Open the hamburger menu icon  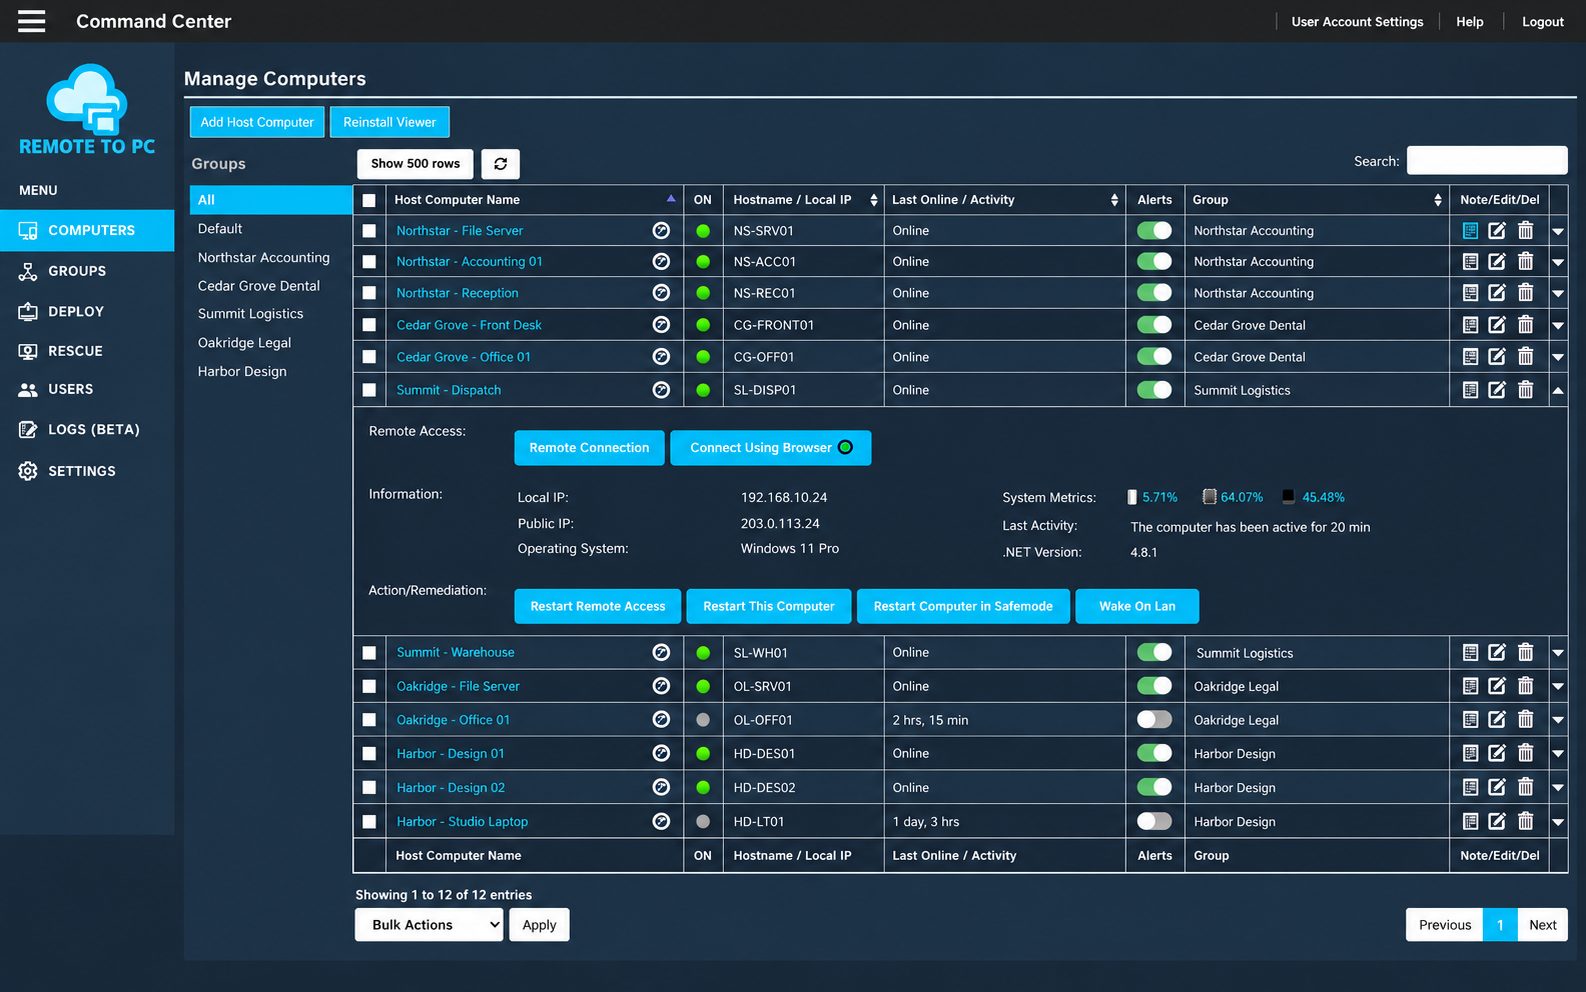[x=31, y=21]
